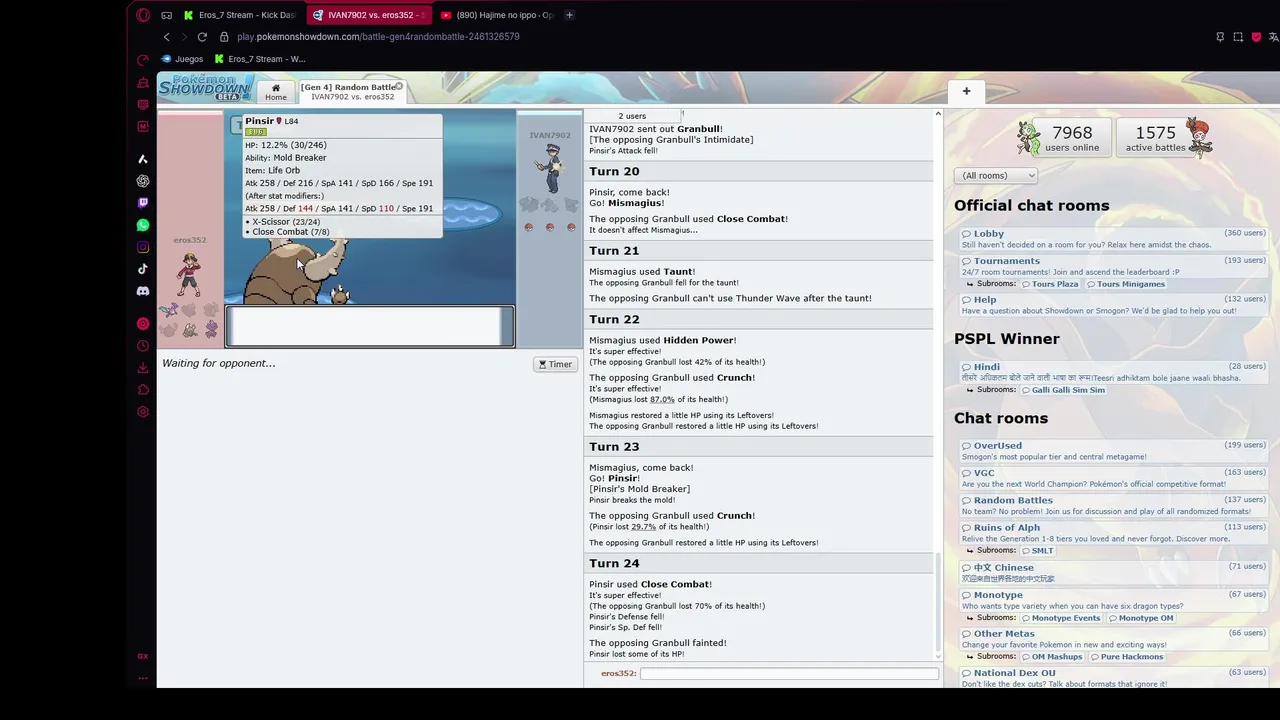The image size is (1280, 720).
Task: Click the browser address bar URL
Action: (378, 37)
